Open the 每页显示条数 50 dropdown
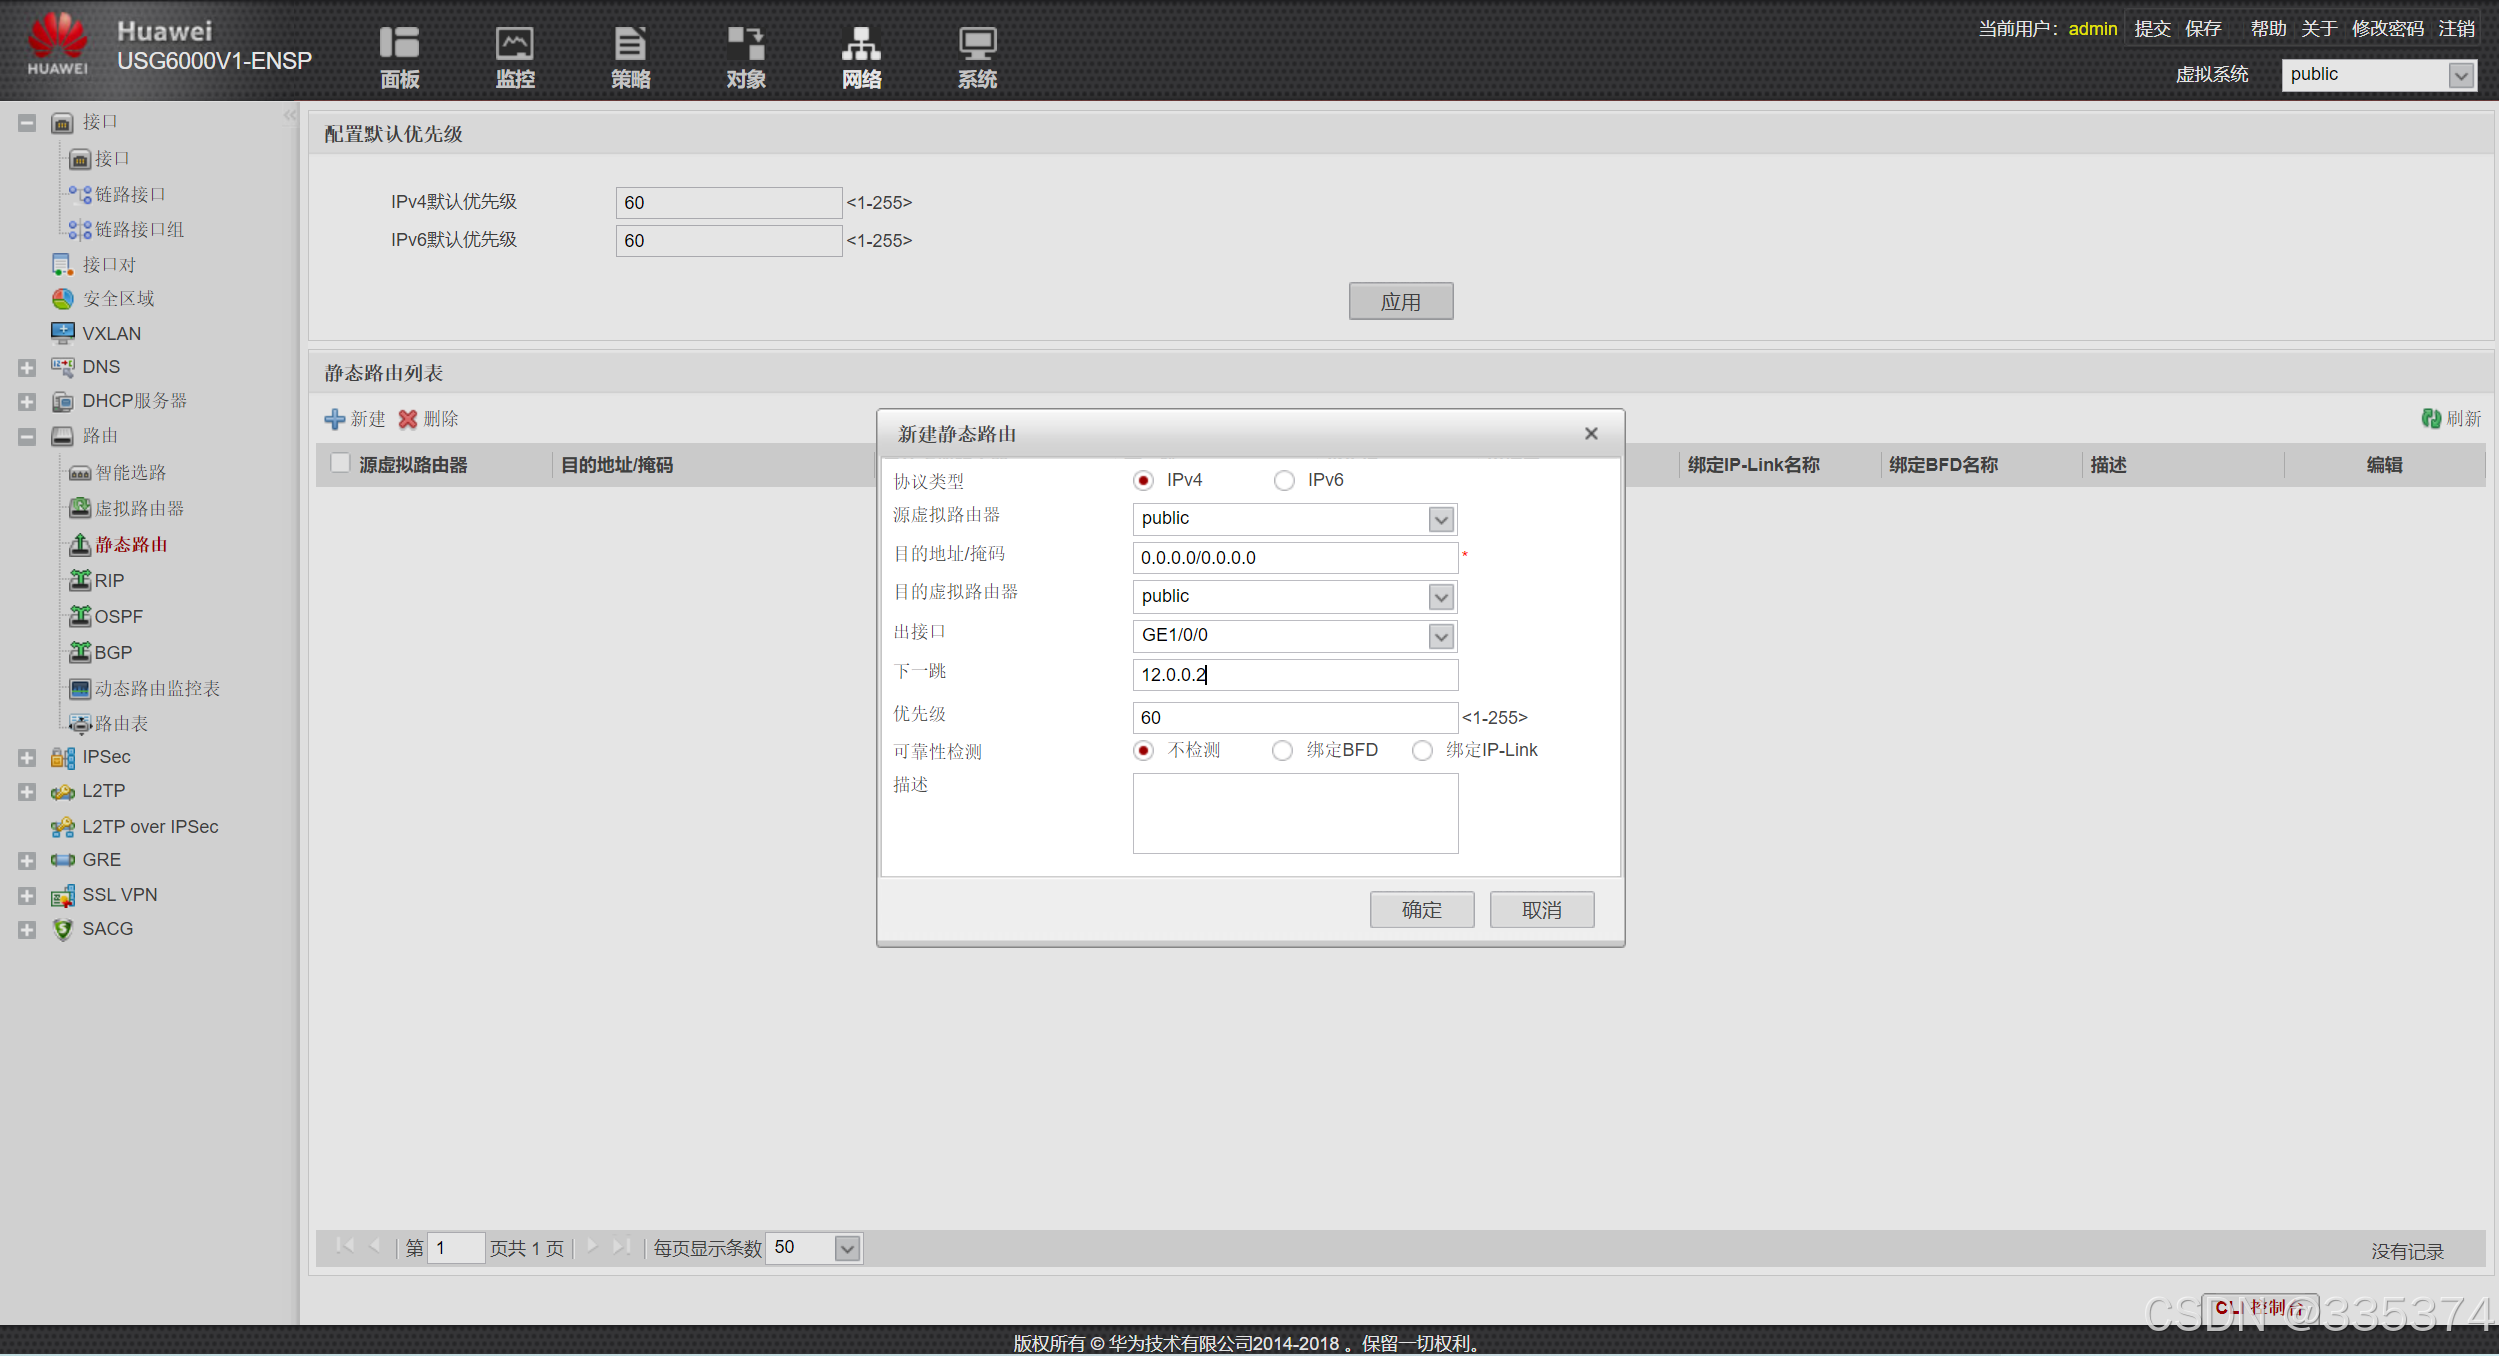Screen dimensions: 2499x1356 pos(847,1249)
